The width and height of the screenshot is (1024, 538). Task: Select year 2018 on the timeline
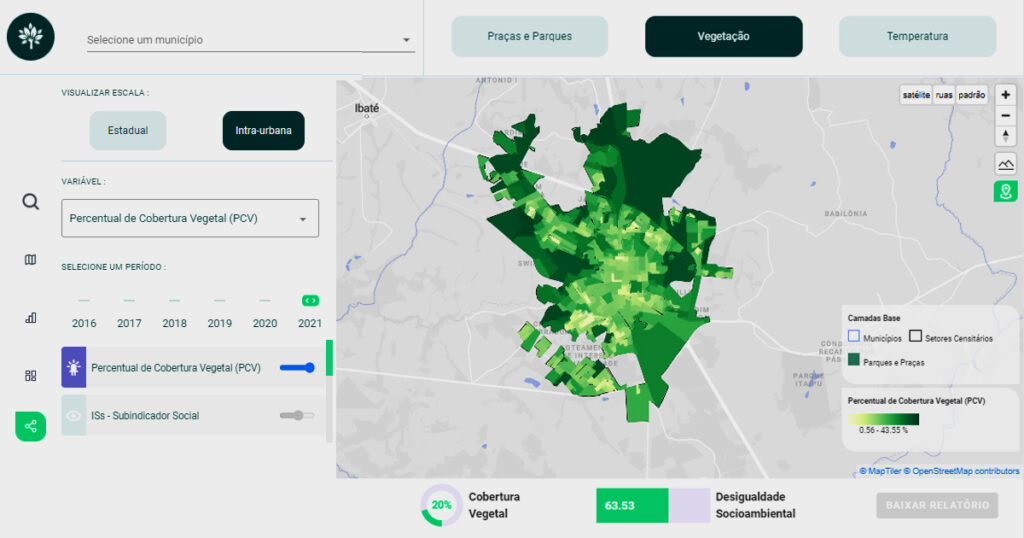[x=174, y=323]
